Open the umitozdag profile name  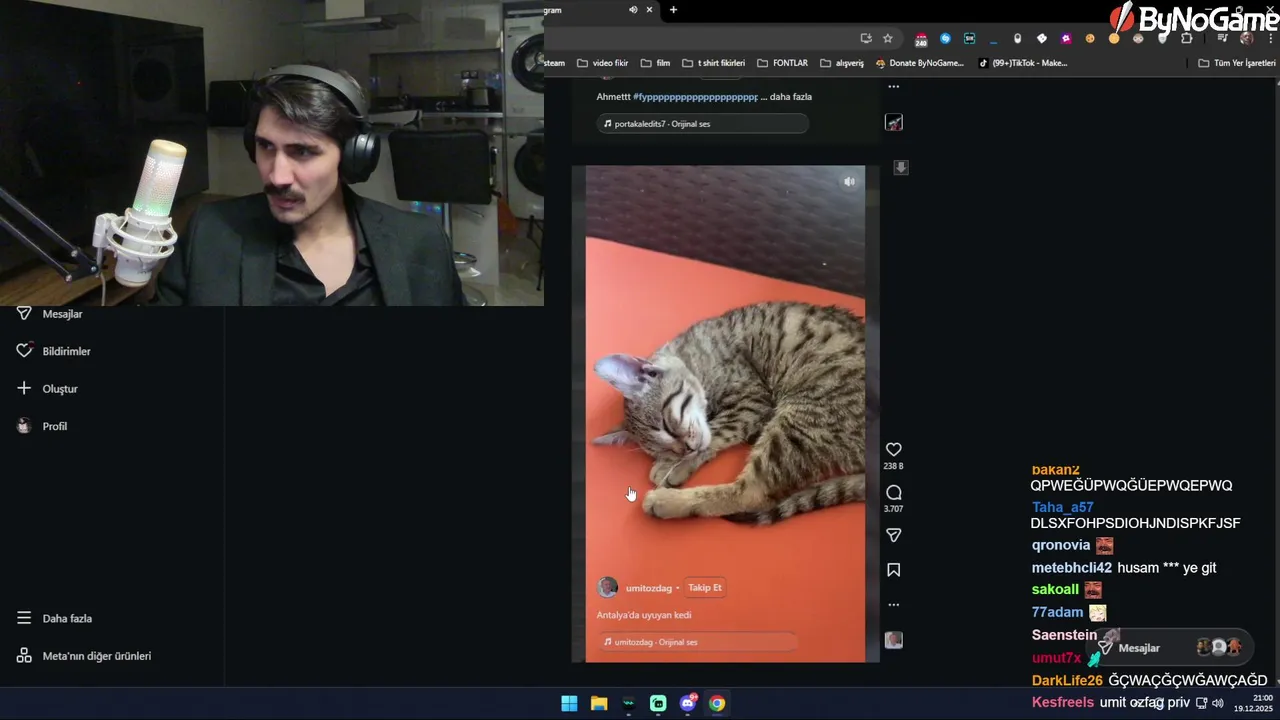point(649,588)
